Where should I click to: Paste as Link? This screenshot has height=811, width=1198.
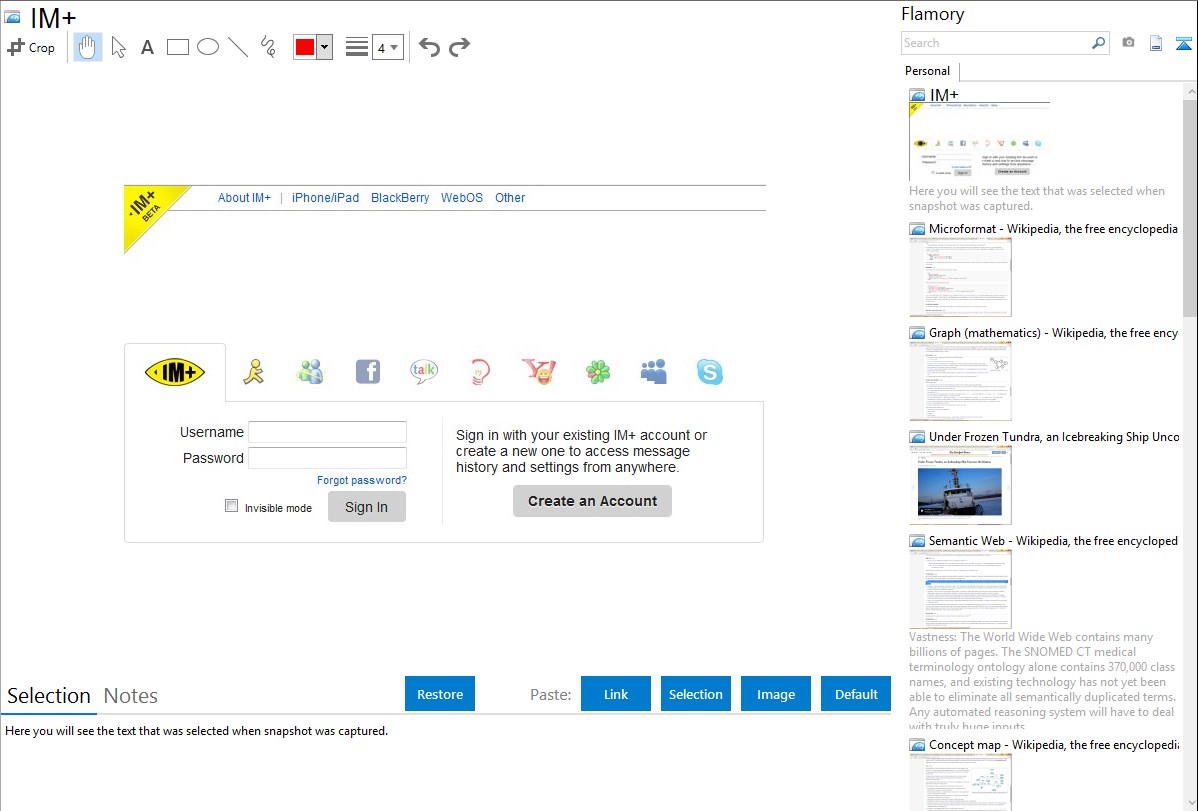click(616, 694)
